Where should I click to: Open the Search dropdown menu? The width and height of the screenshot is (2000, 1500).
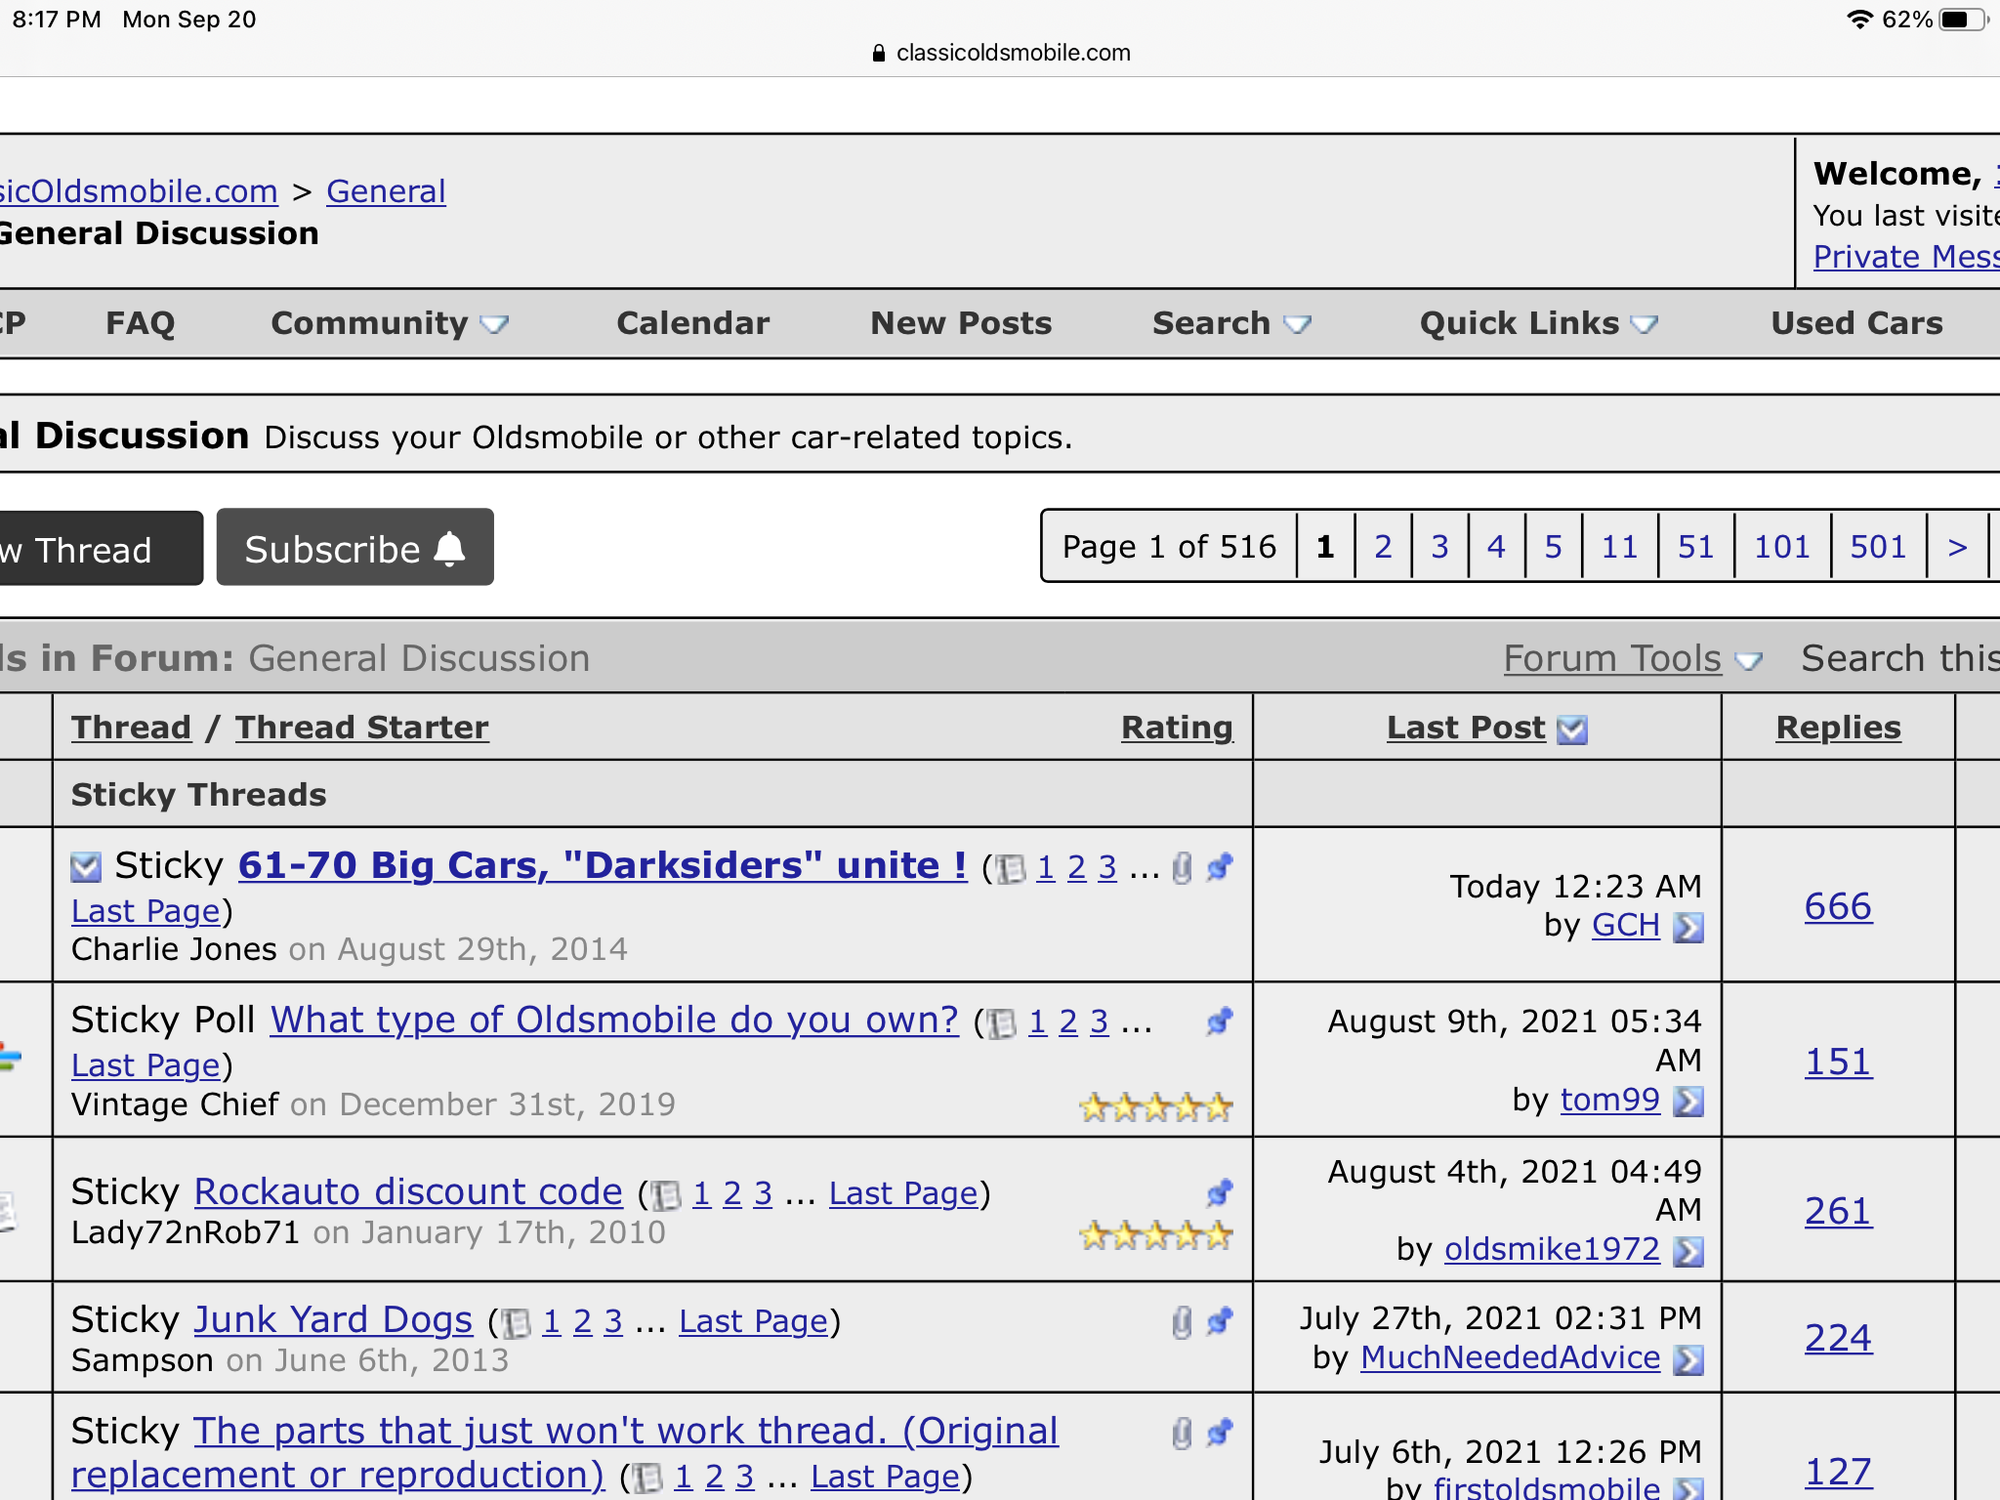coord(1230,323)
